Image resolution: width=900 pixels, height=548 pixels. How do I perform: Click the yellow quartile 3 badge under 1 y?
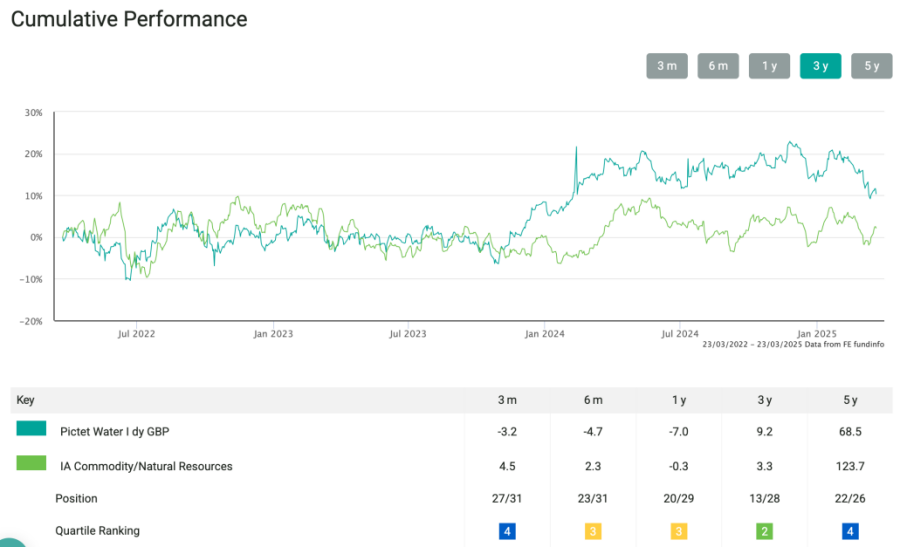click(x=679, y=531)
